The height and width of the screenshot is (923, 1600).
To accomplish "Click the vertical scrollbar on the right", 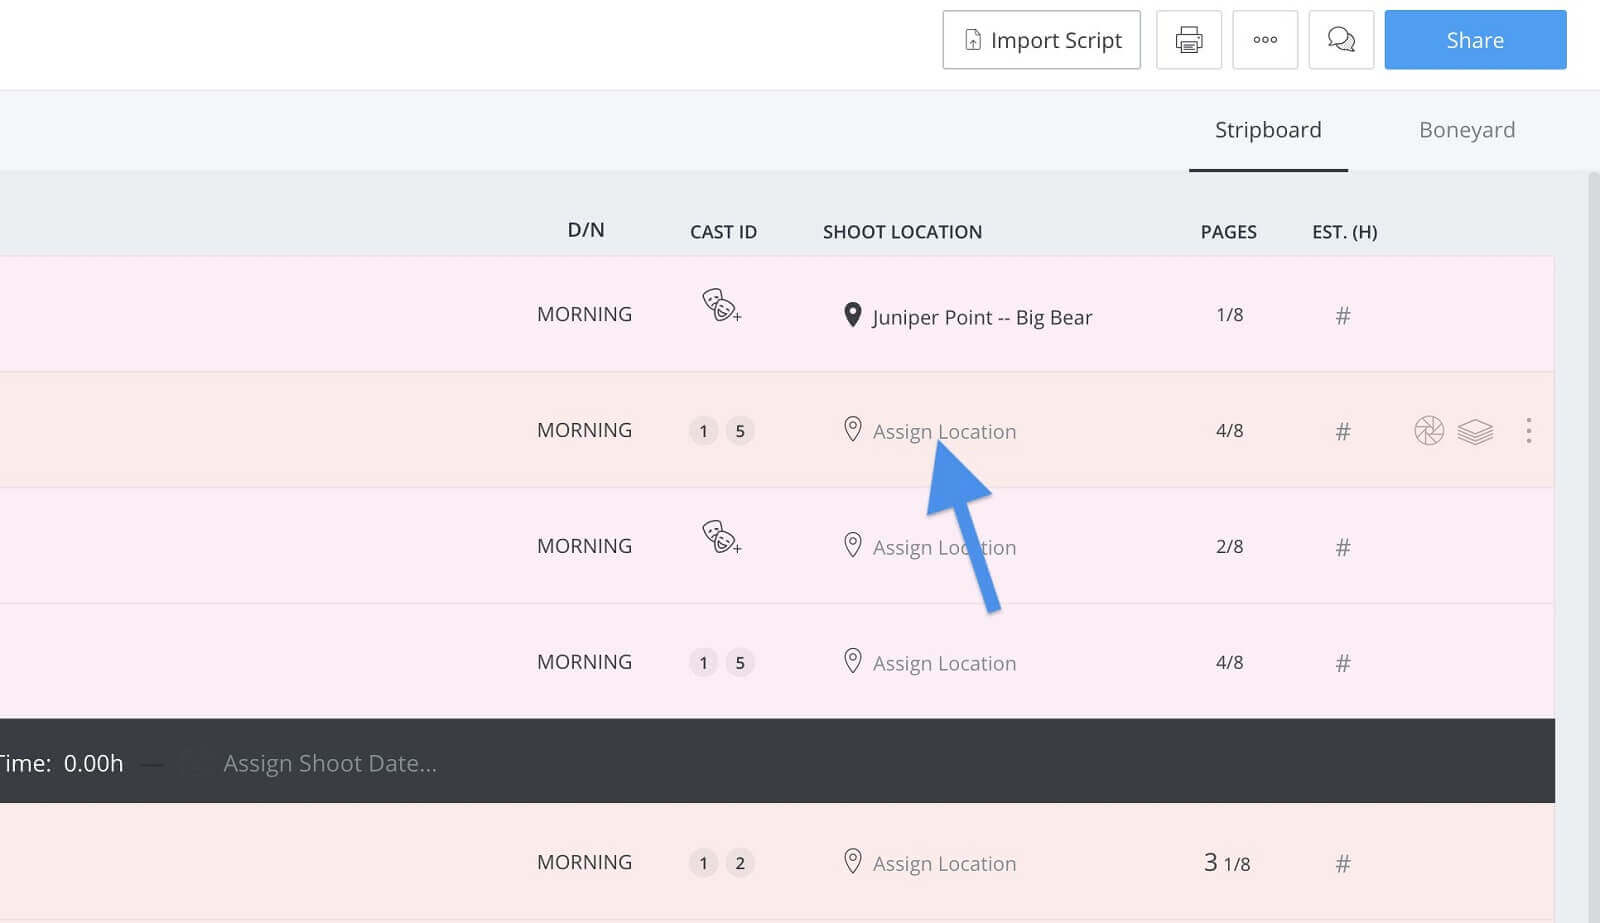I will click(1593, 546).
